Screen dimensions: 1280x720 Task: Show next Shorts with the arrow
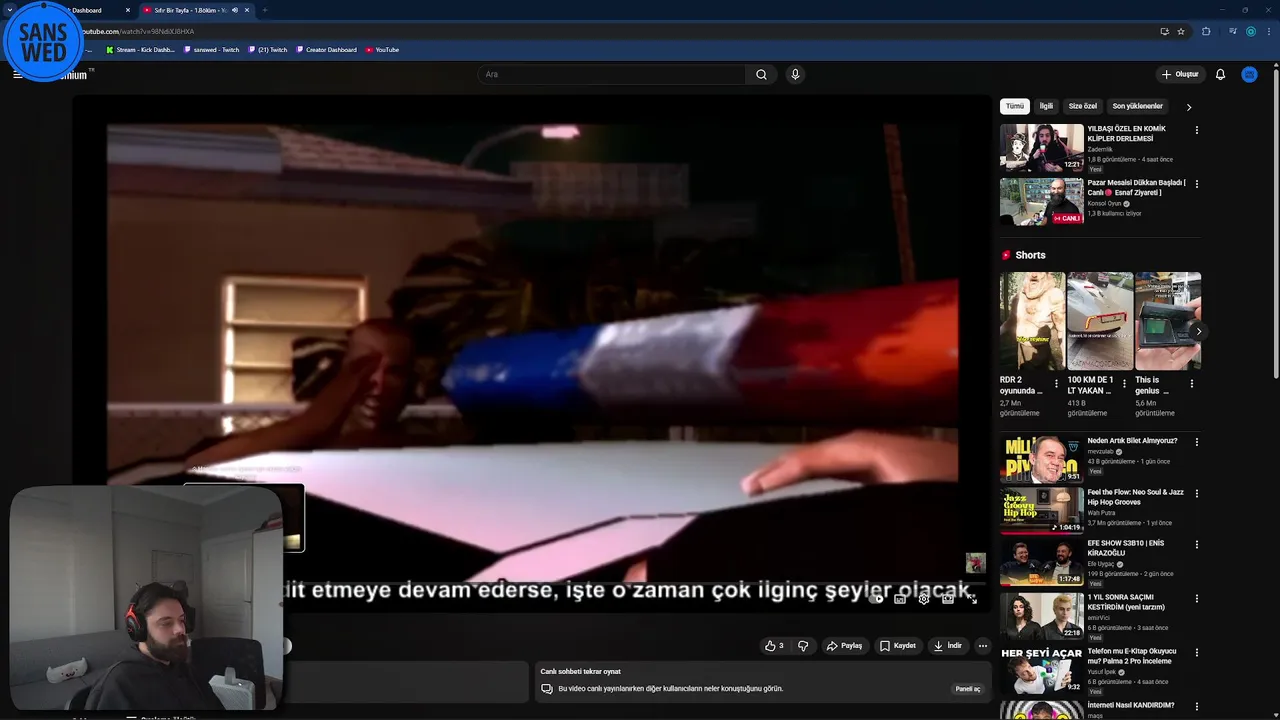click(x=1198, y=331)
